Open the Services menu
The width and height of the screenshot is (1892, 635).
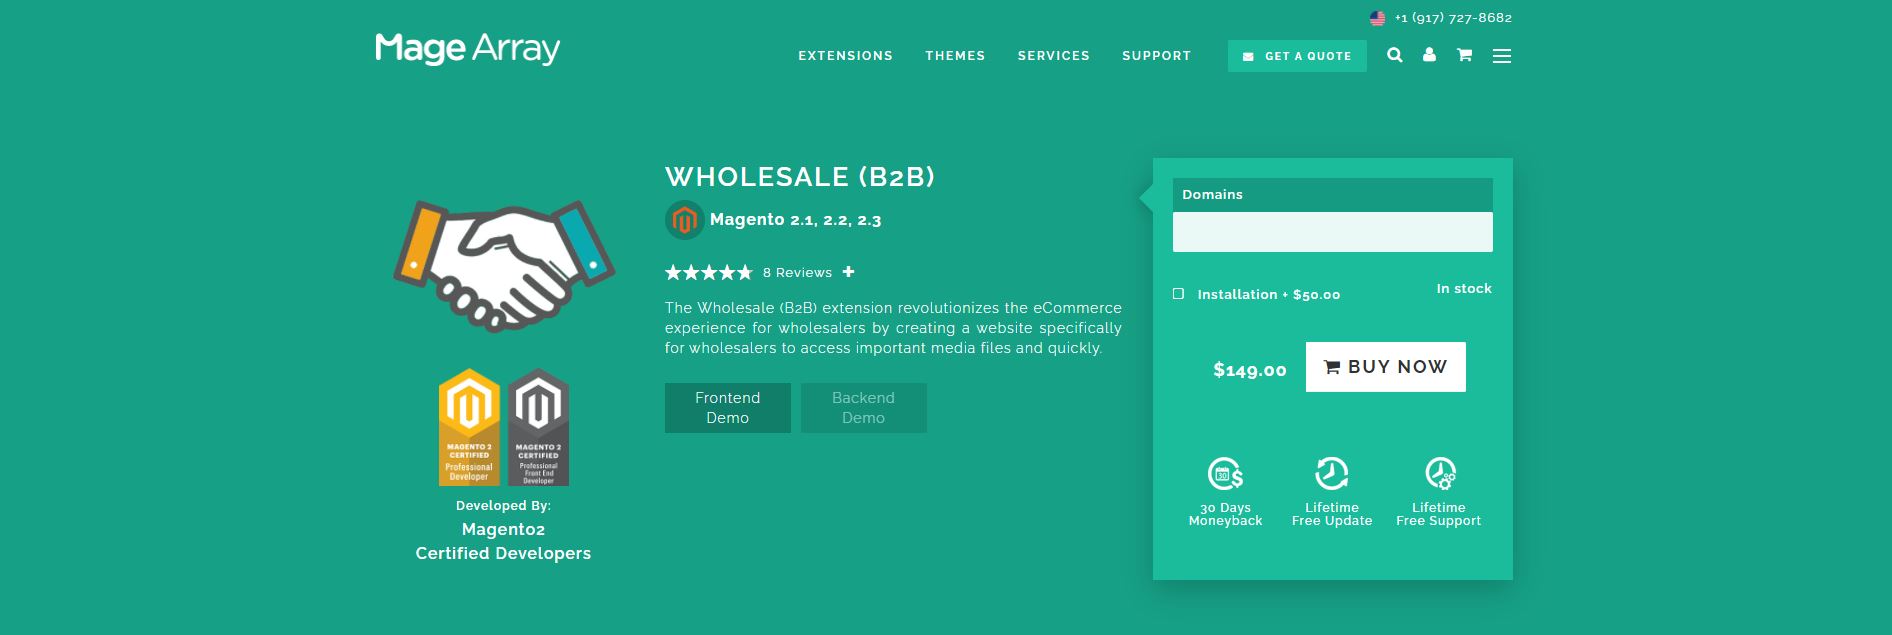(1054, 56)
